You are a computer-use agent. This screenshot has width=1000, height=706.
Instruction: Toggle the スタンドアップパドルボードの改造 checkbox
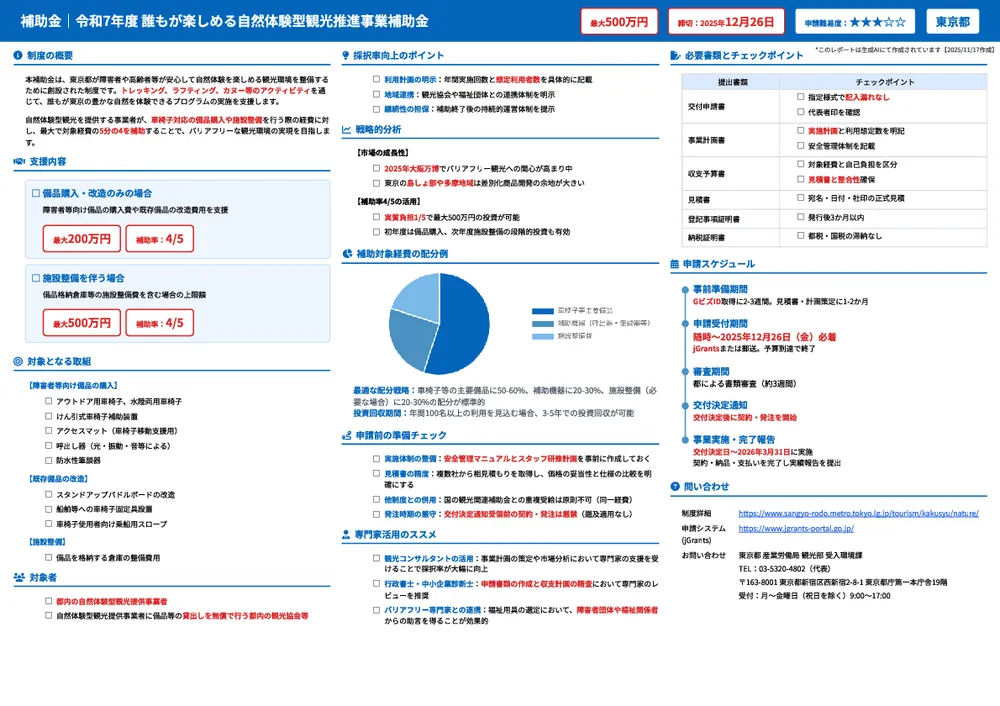[49, 494]
